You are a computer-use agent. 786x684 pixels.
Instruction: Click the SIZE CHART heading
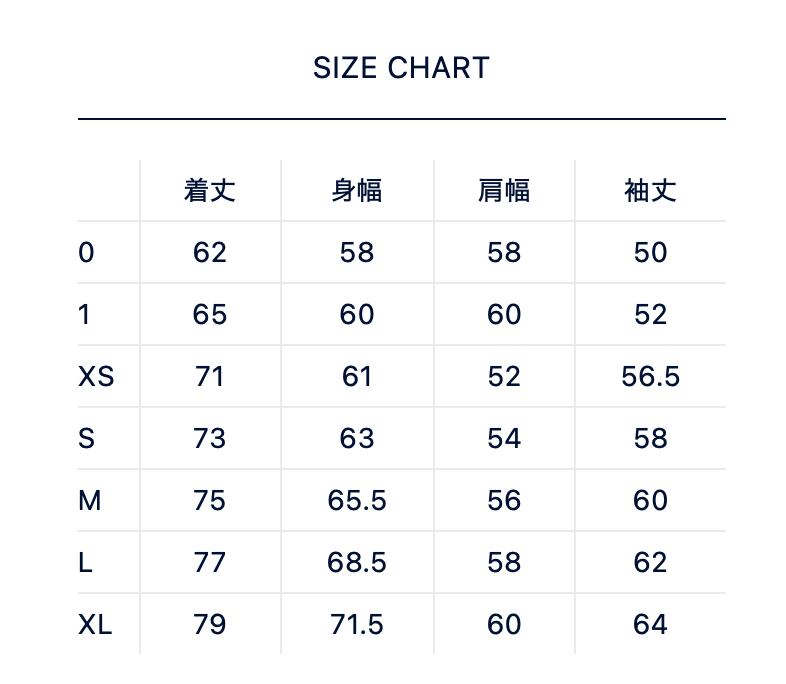point(401,68)
